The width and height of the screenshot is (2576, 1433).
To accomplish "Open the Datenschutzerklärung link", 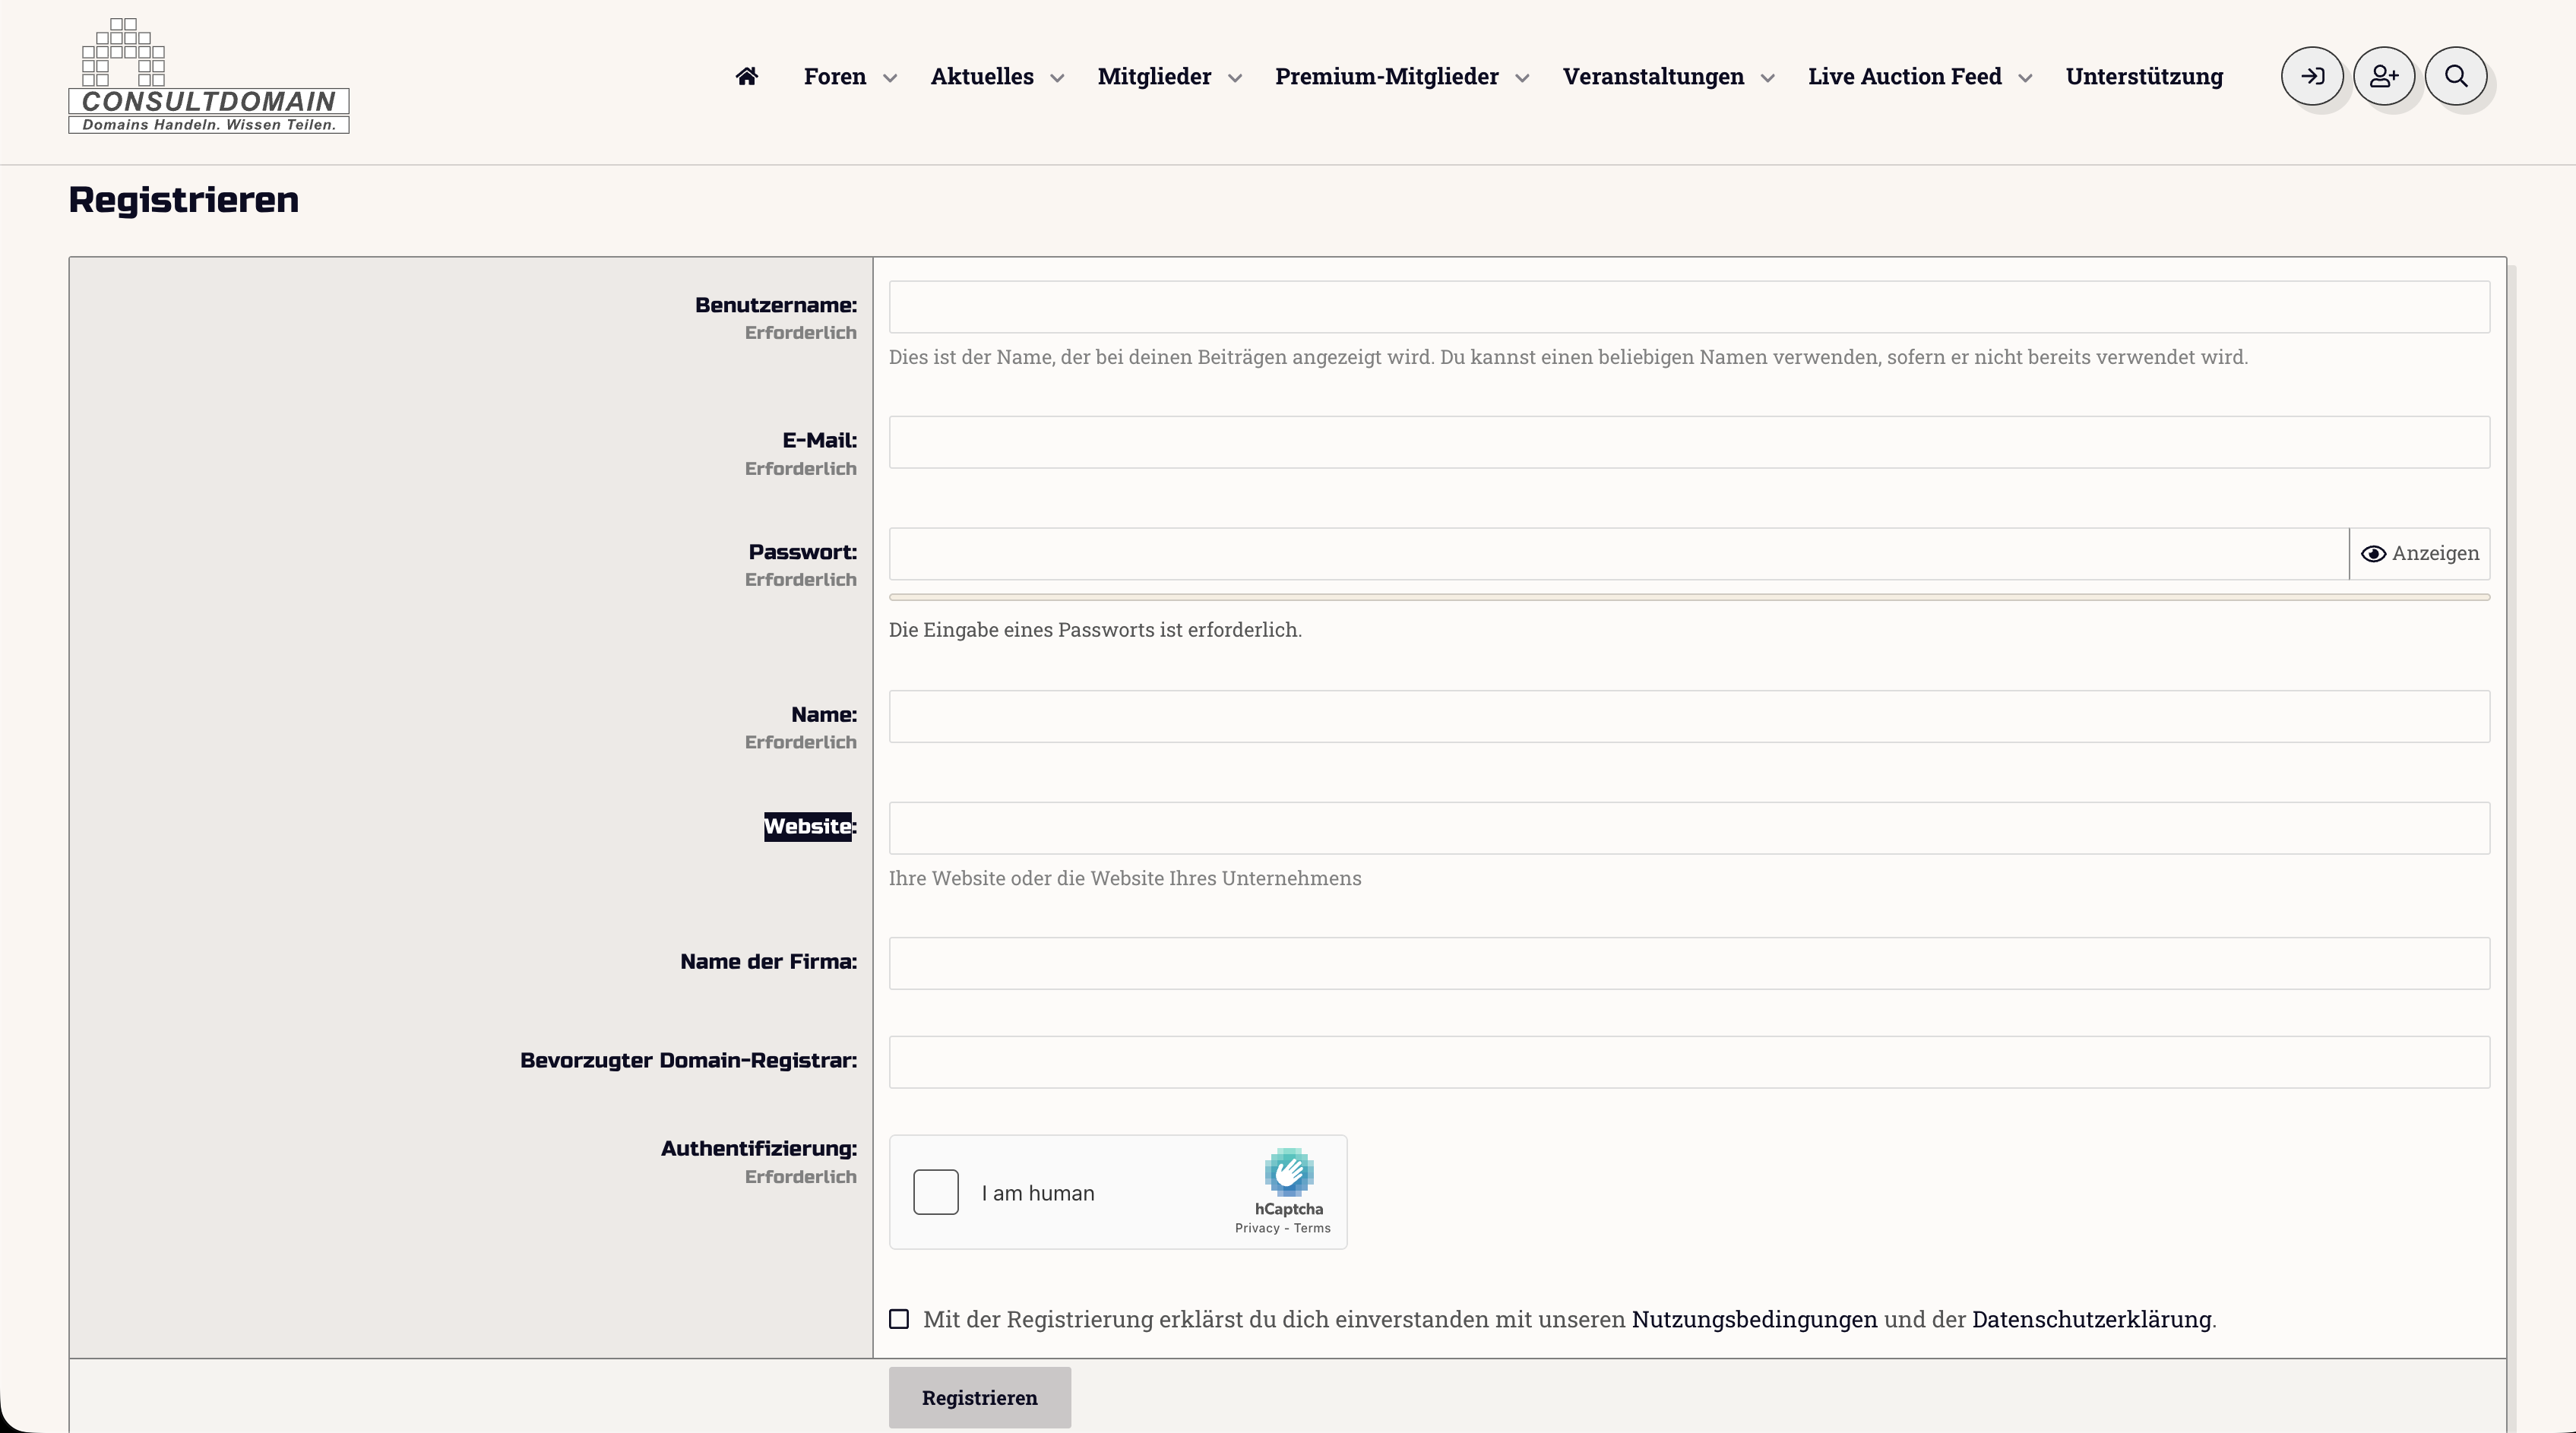I will 2091,1319.
